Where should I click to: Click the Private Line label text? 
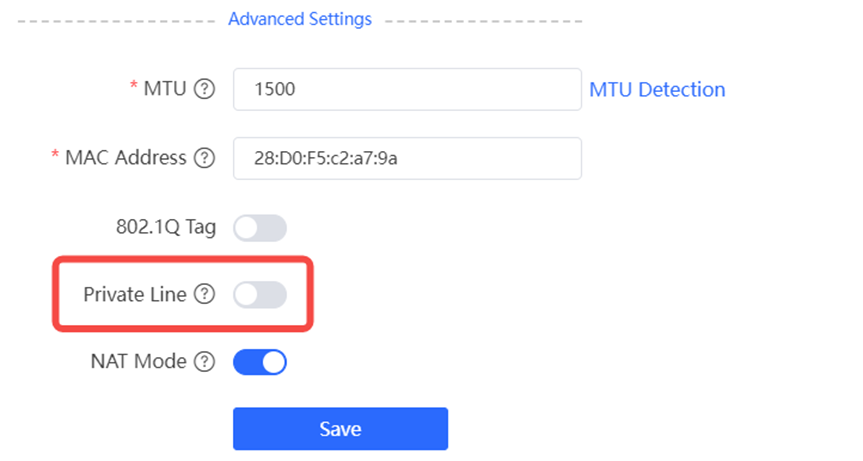135,294
